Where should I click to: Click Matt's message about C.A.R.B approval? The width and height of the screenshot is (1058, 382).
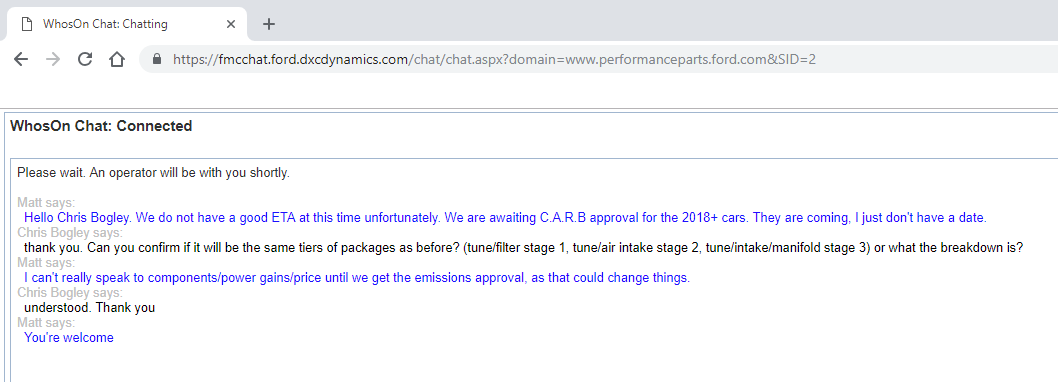505,218
